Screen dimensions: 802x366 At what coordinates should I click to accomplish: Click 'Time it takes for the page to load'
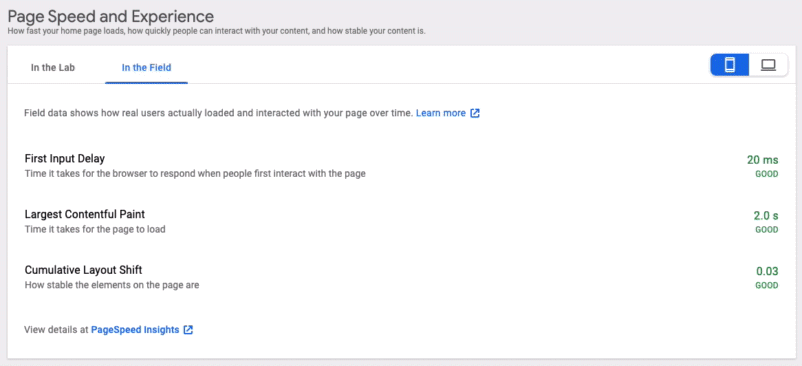[95, 229]
